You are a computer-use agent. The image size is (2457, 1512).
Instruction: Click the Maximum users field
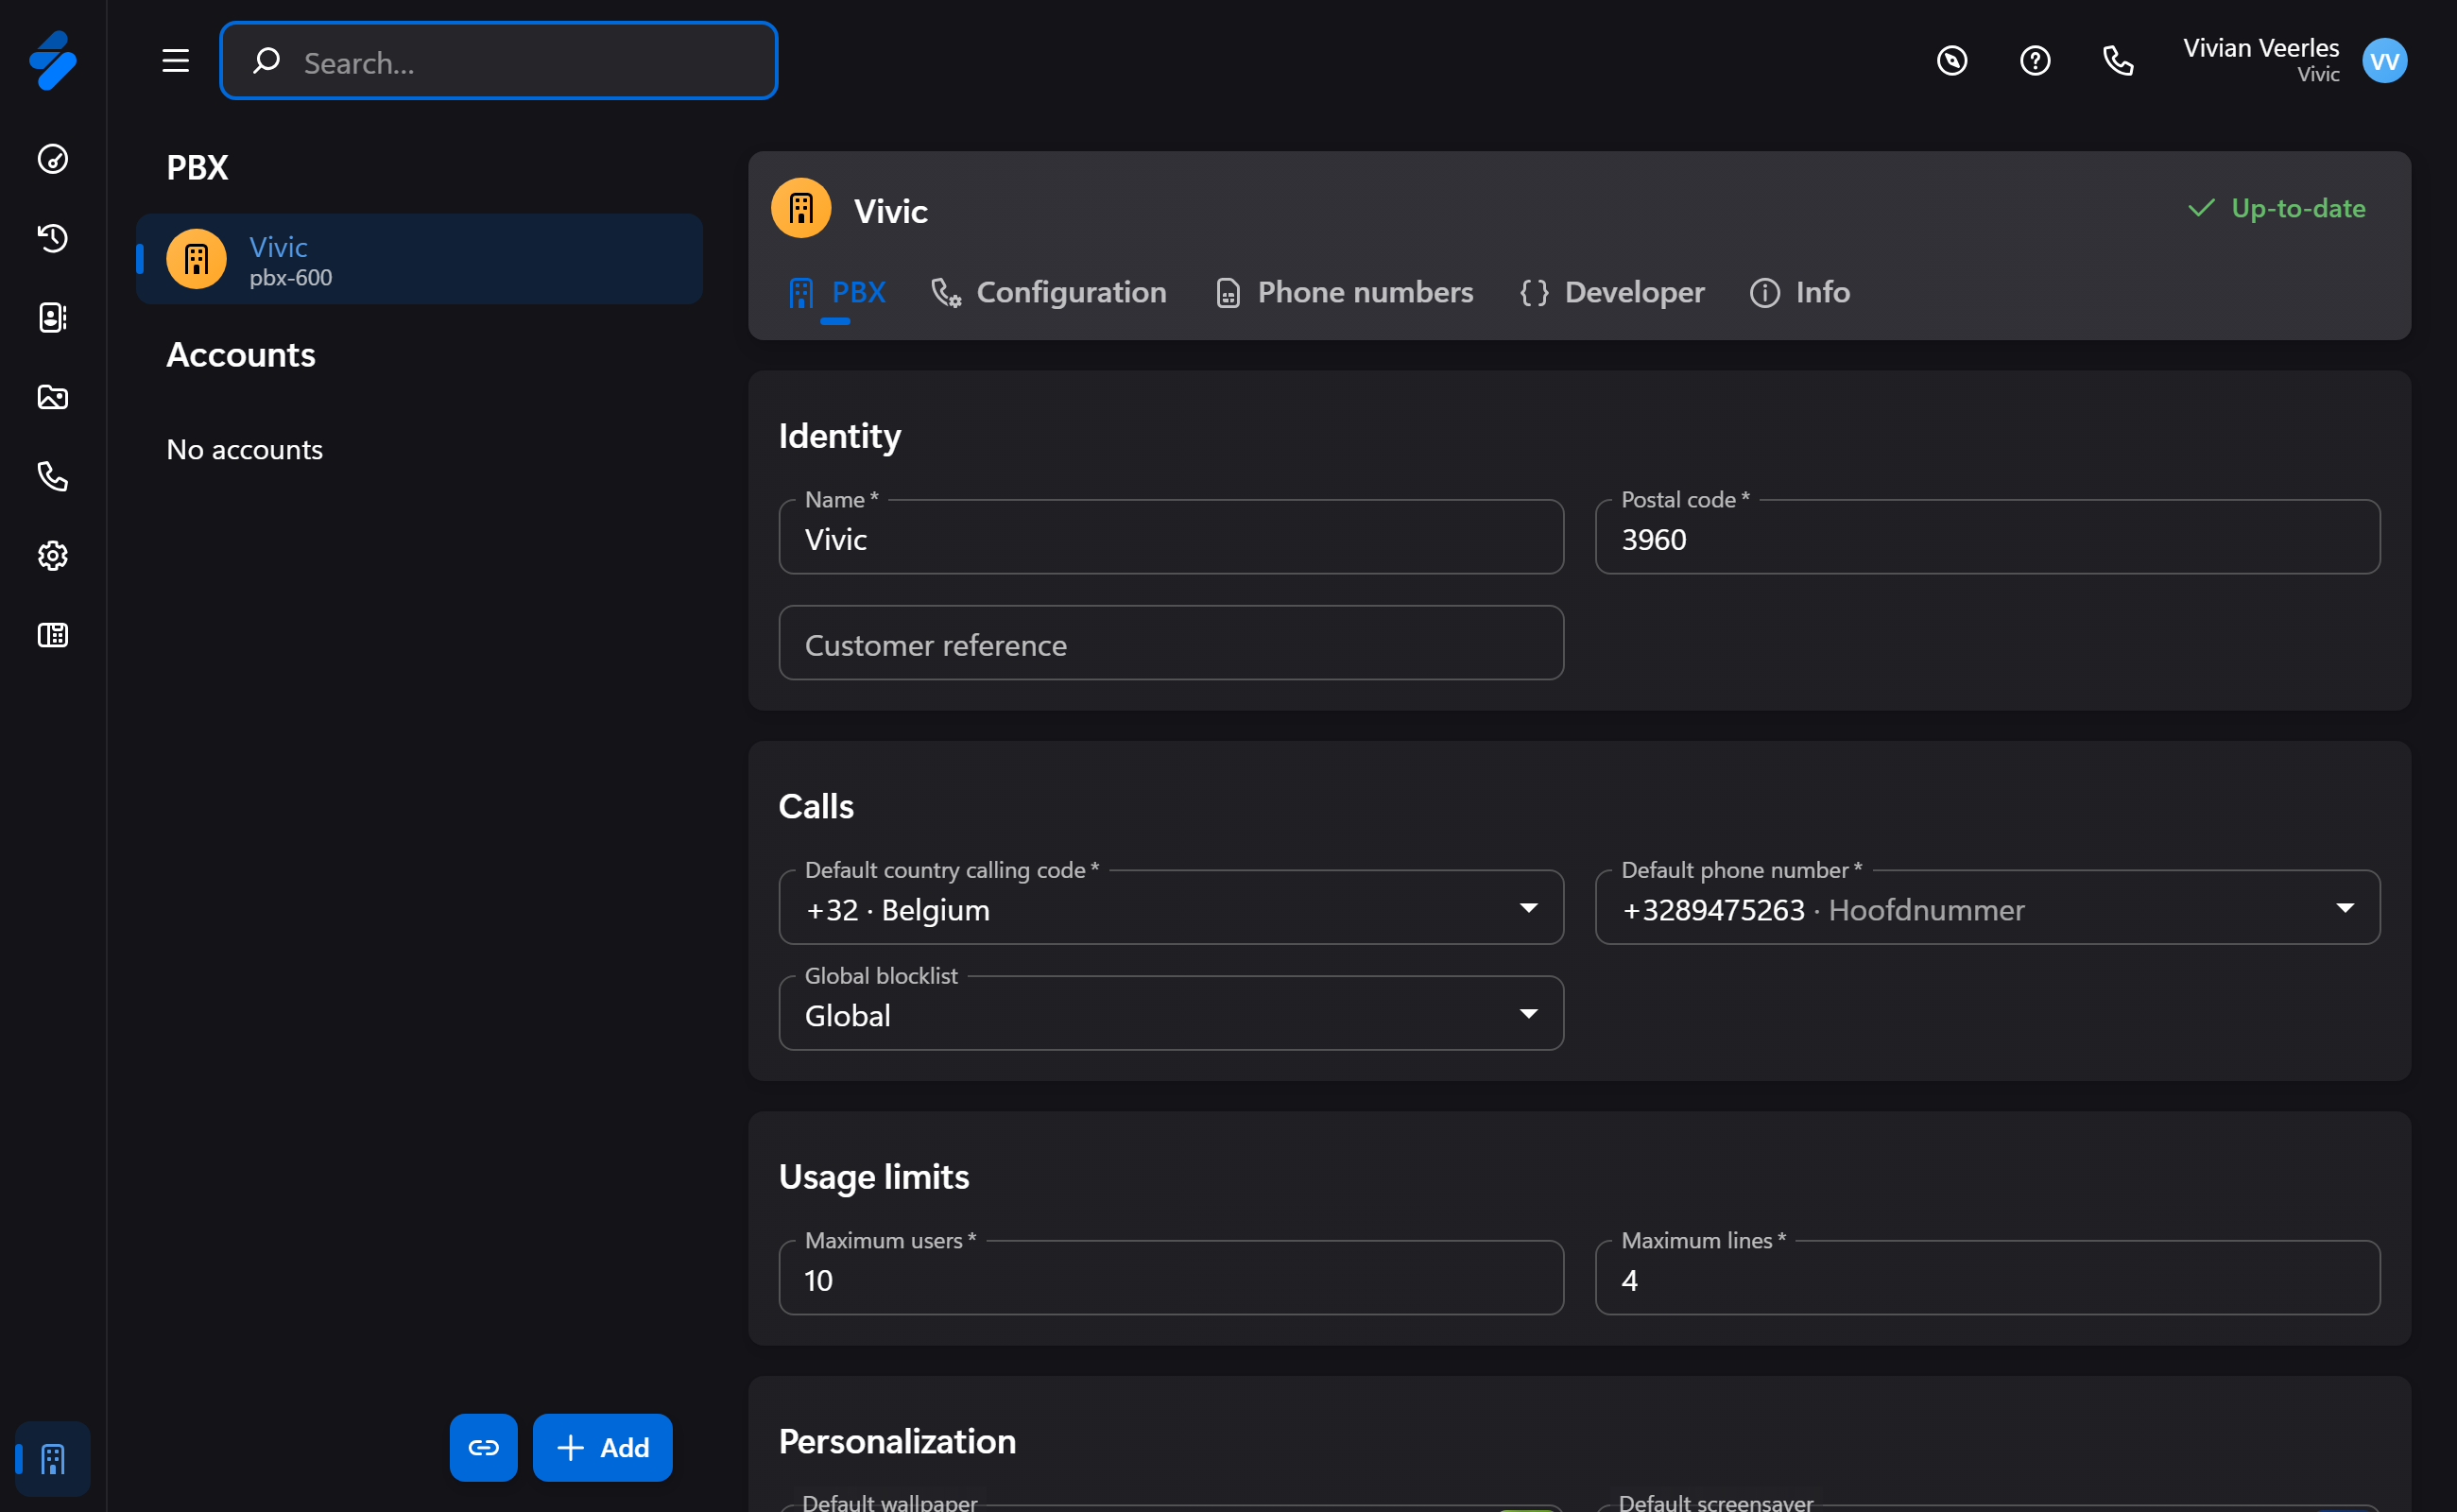tap(1171, 1279)
